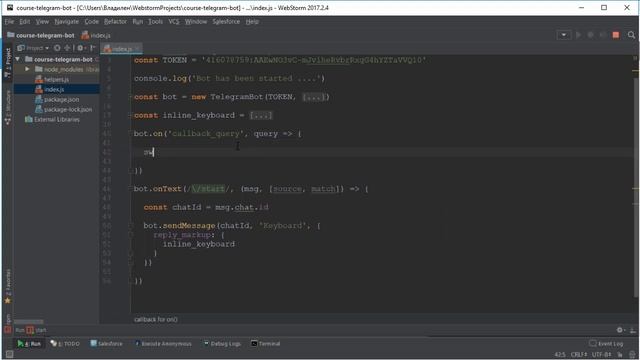Viewport: 640px width, 360px height.
Task: Open the run configuration dropdown
Action: click(564, 35)
